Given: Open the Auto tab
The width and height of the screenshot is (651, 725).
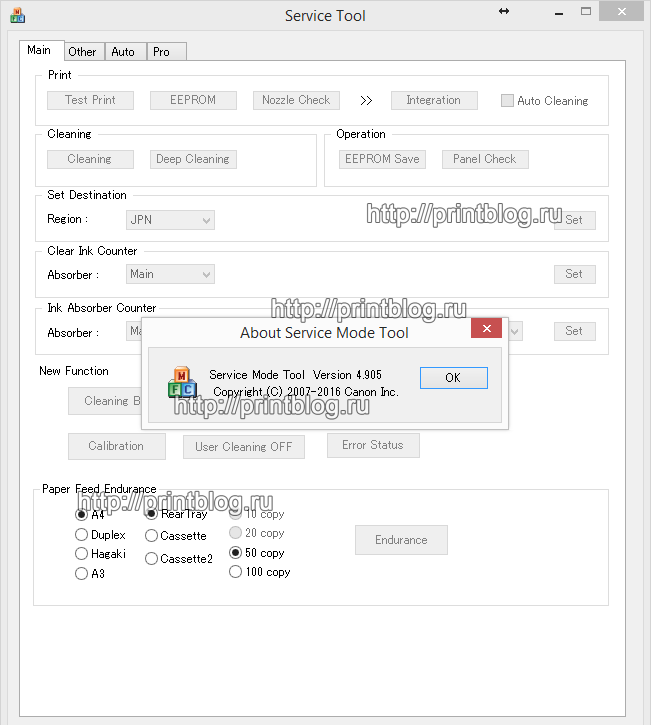Looking at the screenshot, I should tap(124, 52).
